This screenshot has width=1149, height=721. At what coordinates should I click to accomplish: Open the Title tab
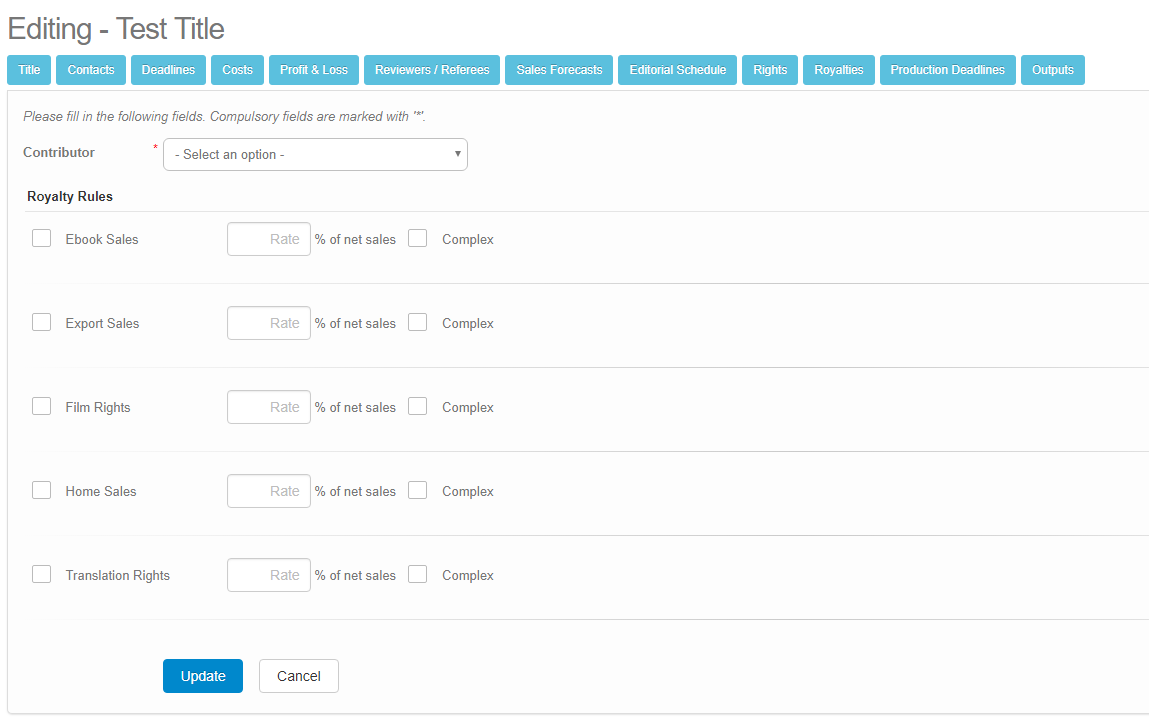click(29, 70)
